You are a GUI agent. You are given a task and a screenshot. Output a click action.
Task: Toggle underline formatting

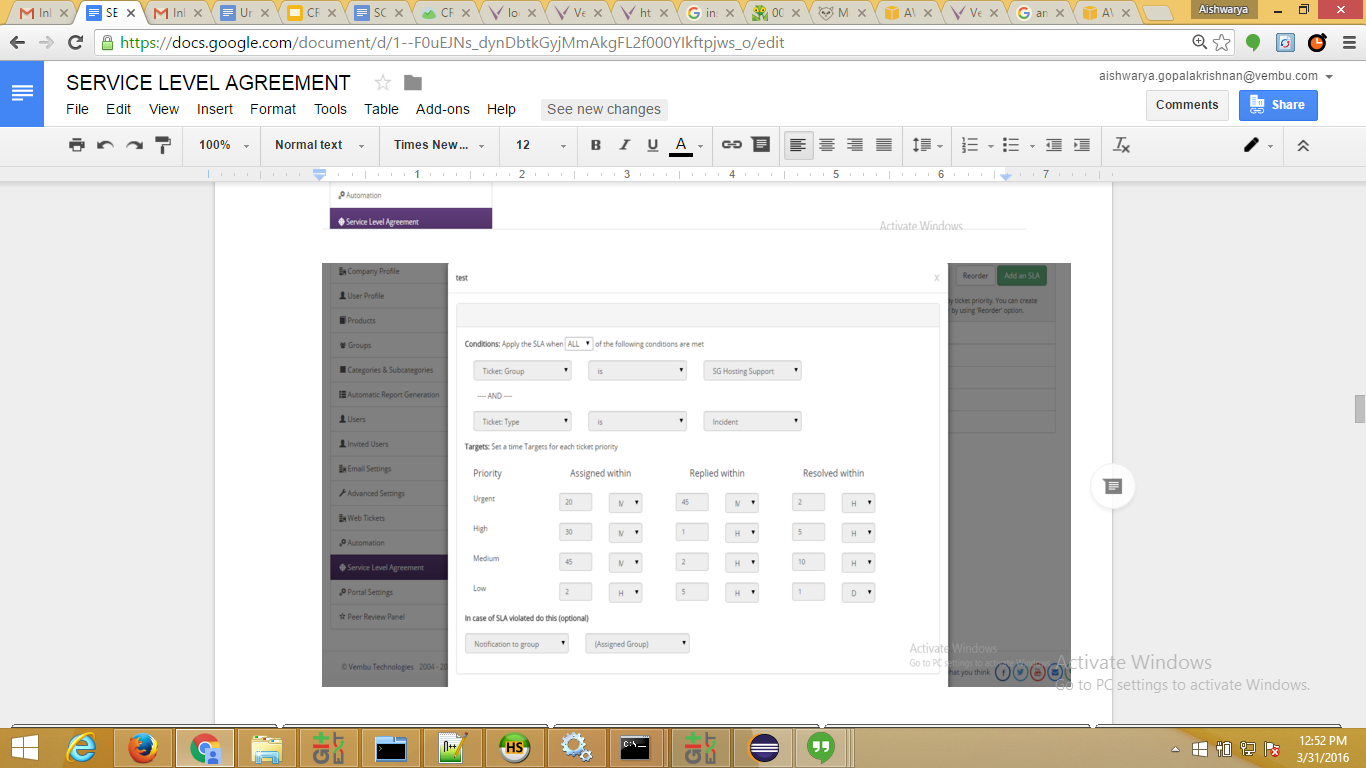pyautogui.click(x=652, y=145)
